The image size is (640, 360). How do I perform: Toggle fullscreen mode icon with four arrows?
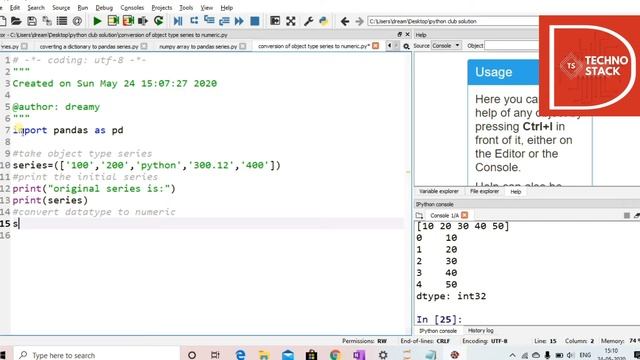point(291,21)
